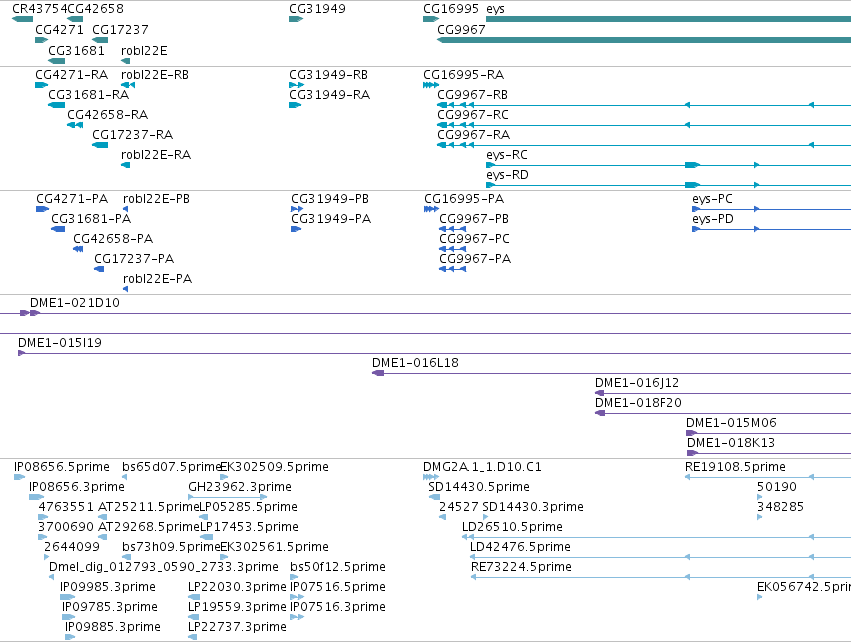Screen dimensions: 851x642
Task: Click the GH23962.3prime EST feature line
Action: click(x=227, y=497)
